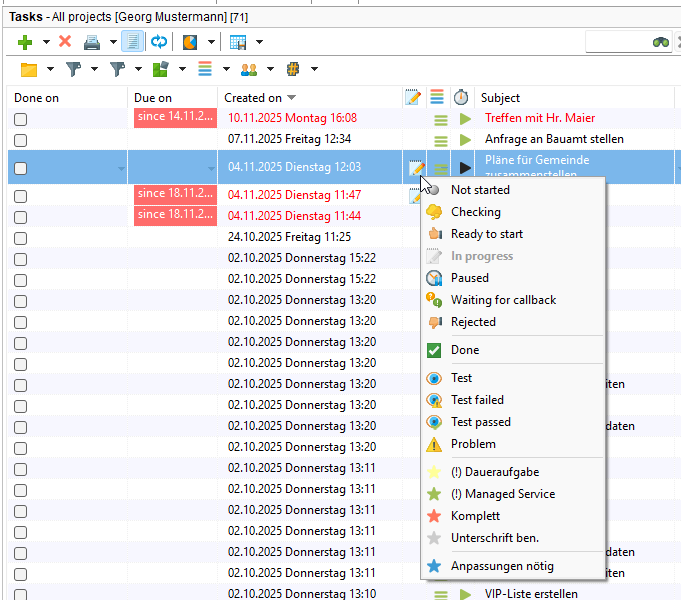Click the stopwatch column header icon
Screen dimensions: 681x600
[x=461, y=97]
